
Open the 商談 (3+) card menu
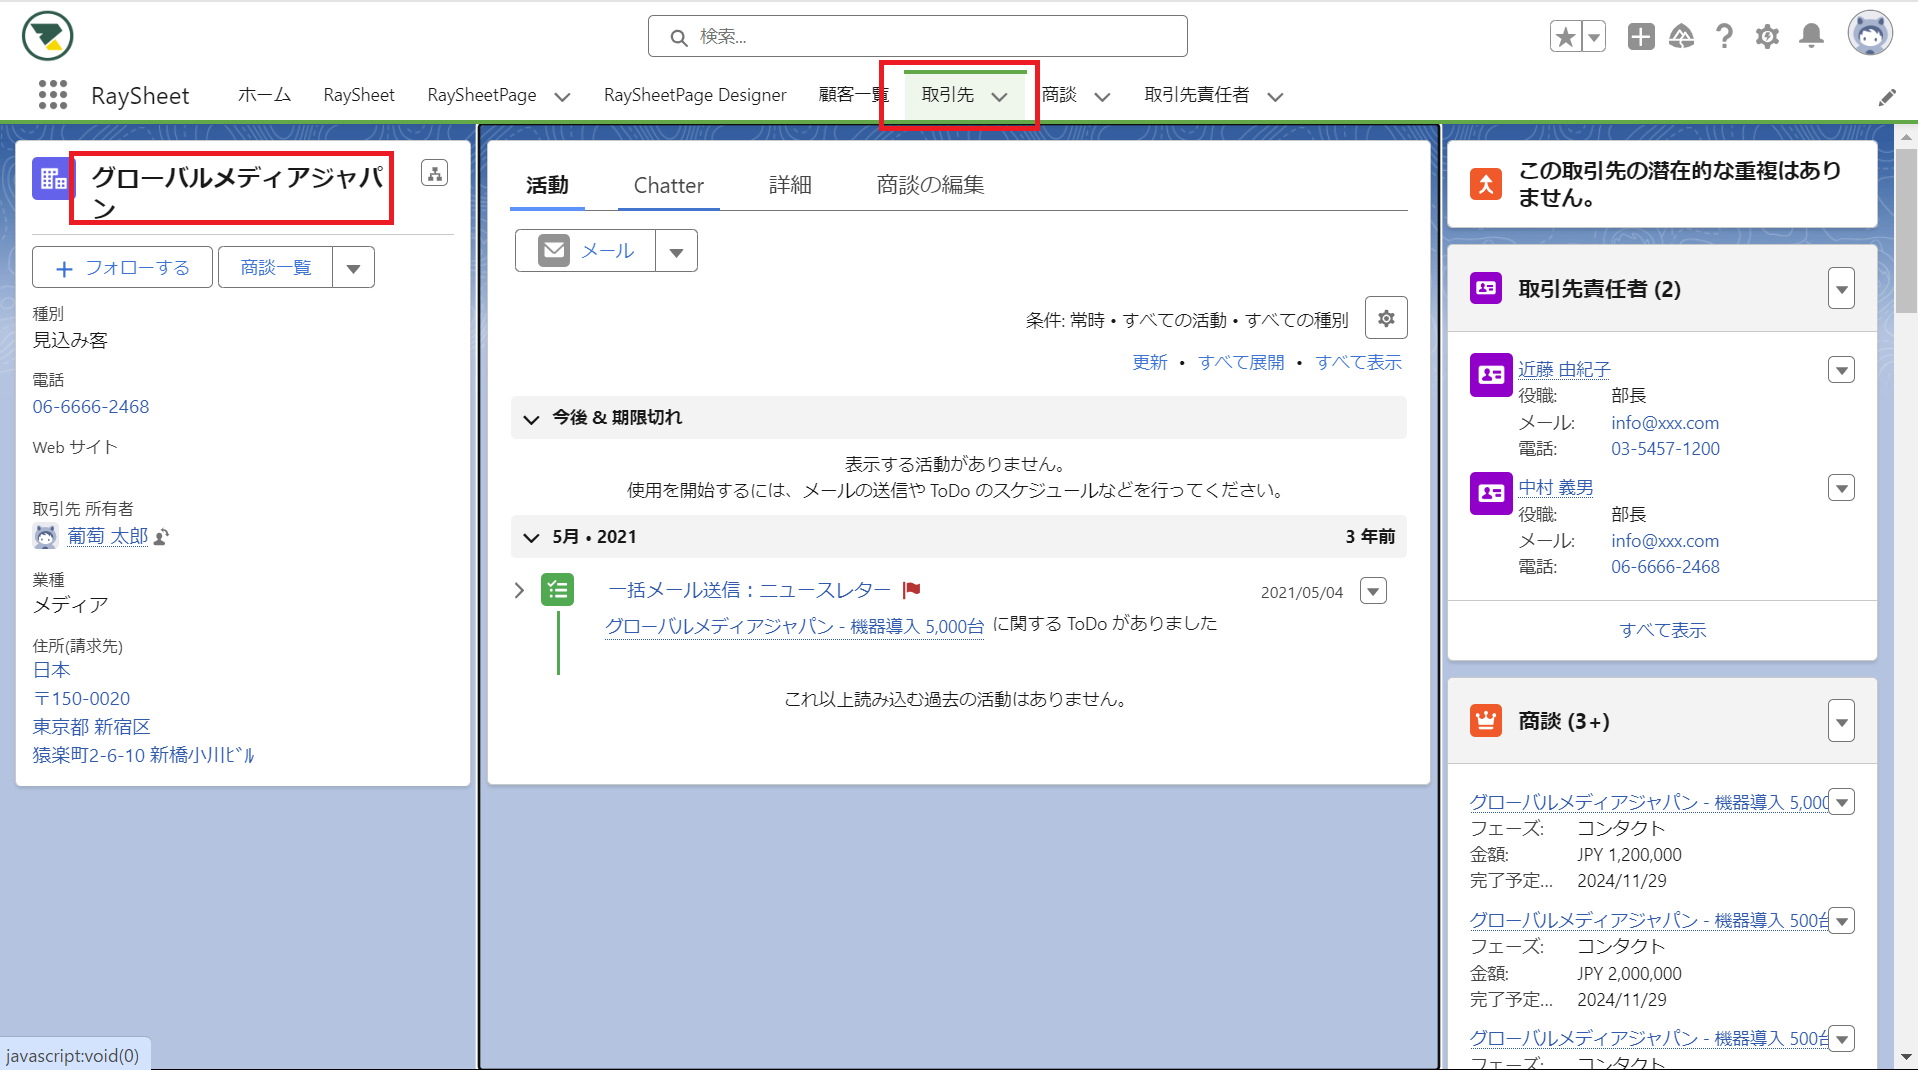1841,721
